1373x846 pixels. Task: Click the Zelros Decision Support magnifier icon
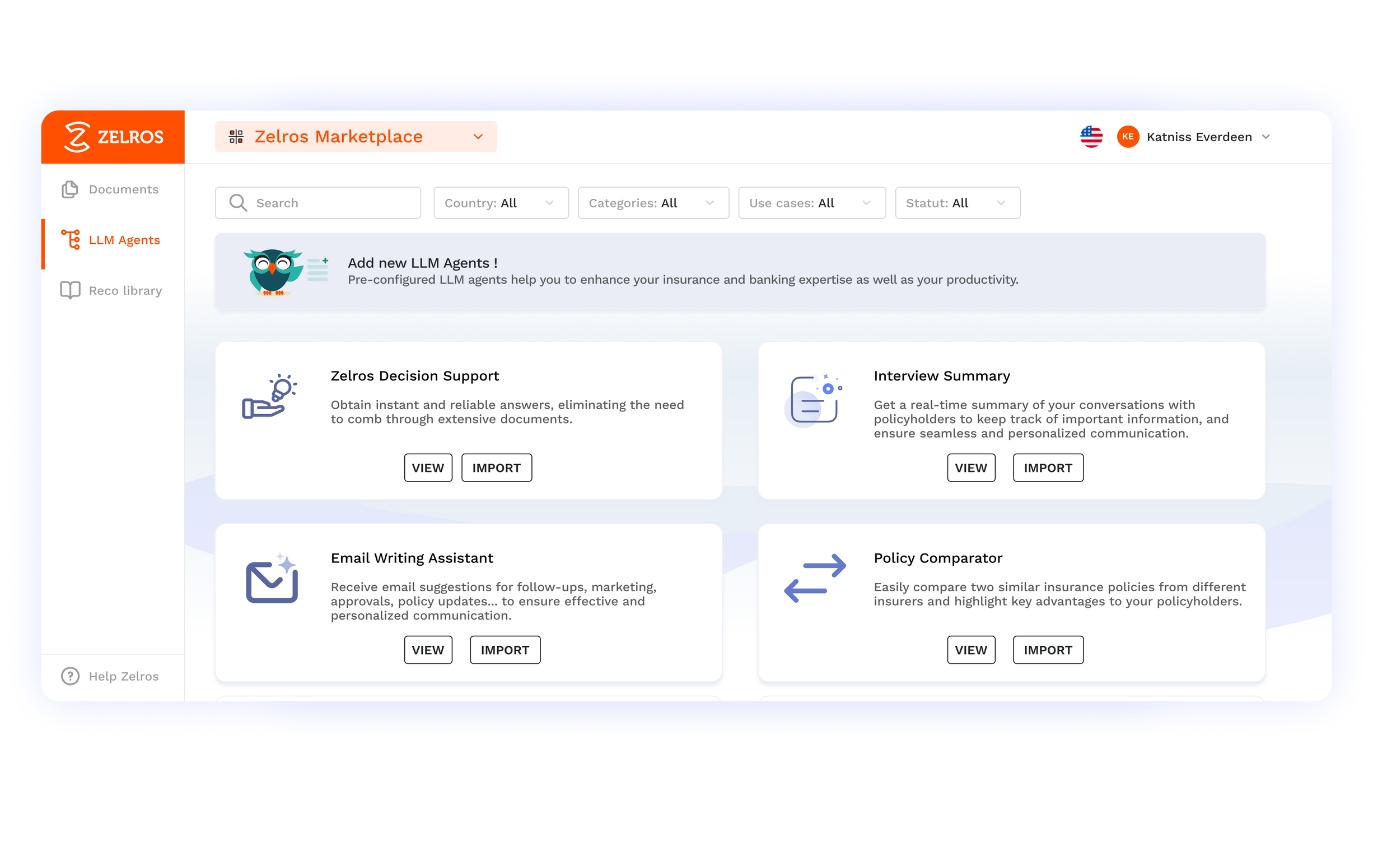click(270, 397)
